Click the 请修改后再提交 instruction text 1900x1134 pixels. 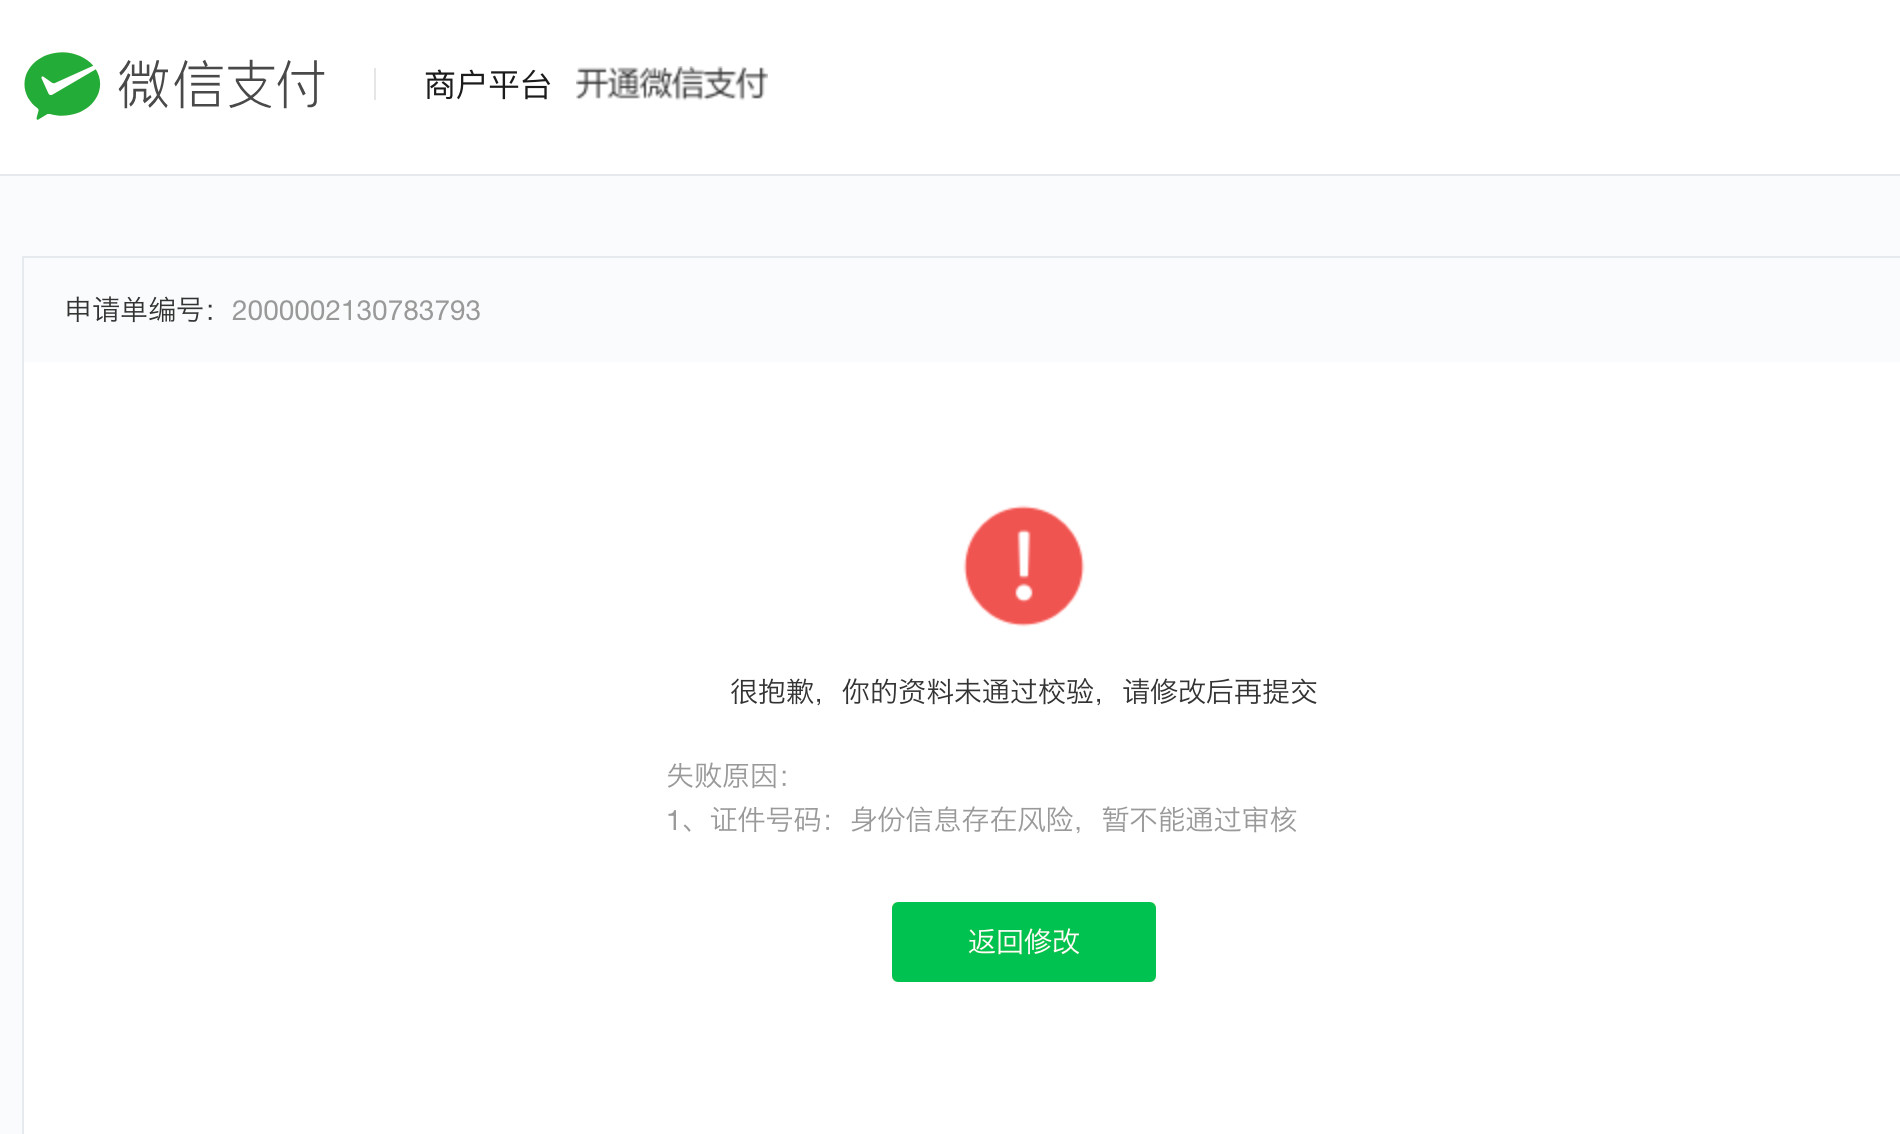pyautogui.click(x=1220, y=691)
